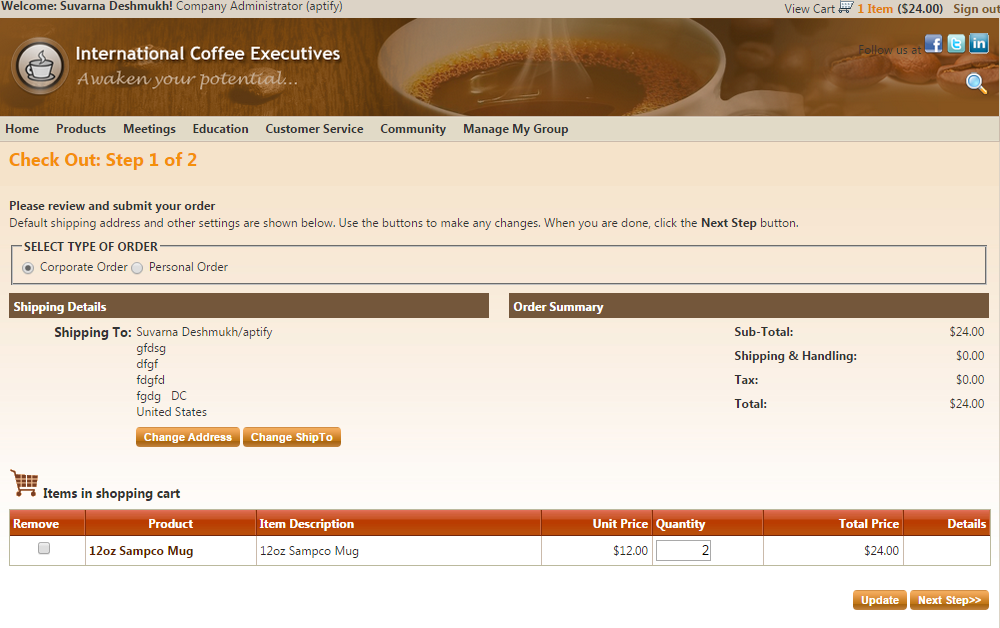This screenshot has width=1000, height=628.
Task: Click the Sub-Total label in Order Summary
Action: [763, 332]
